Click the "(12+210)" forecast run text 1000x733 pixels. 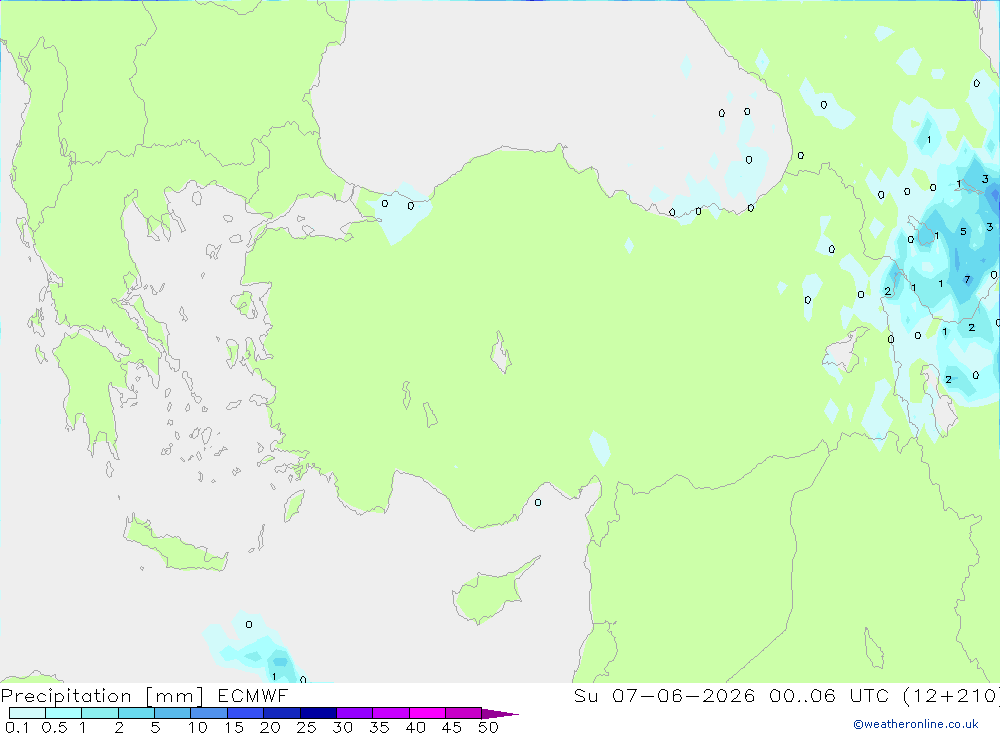[952, 695]
